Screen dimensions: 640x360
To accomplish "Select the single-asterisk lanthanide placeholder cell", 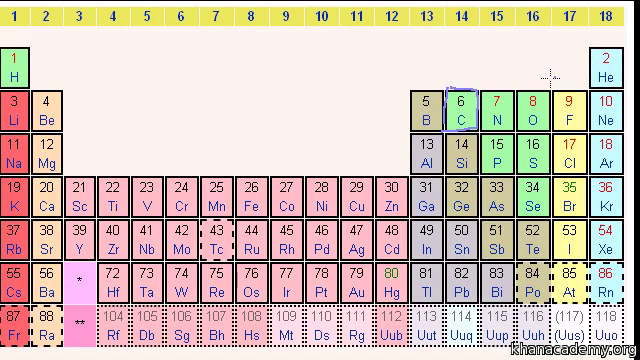I will (x=80, y=283).
